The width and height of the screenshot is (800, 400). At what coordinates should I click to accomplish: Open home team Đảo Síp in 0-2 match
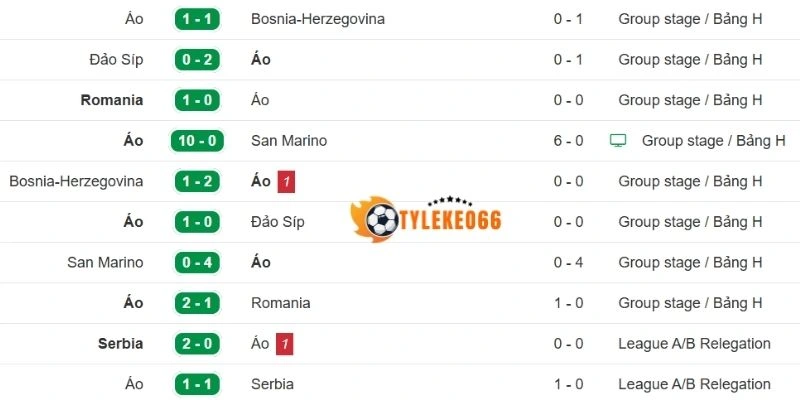click(116, 60)
